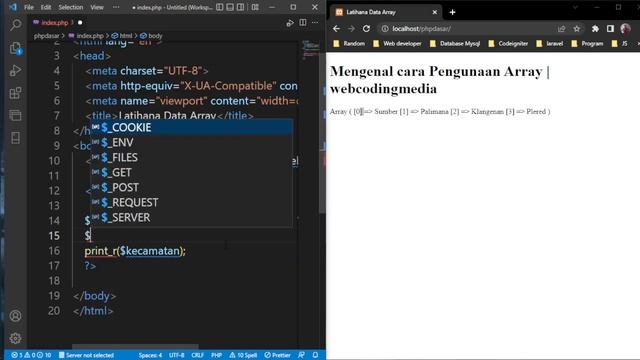Split the editor to the right
This screenshot has width=640, height=360.
[303, 22]
